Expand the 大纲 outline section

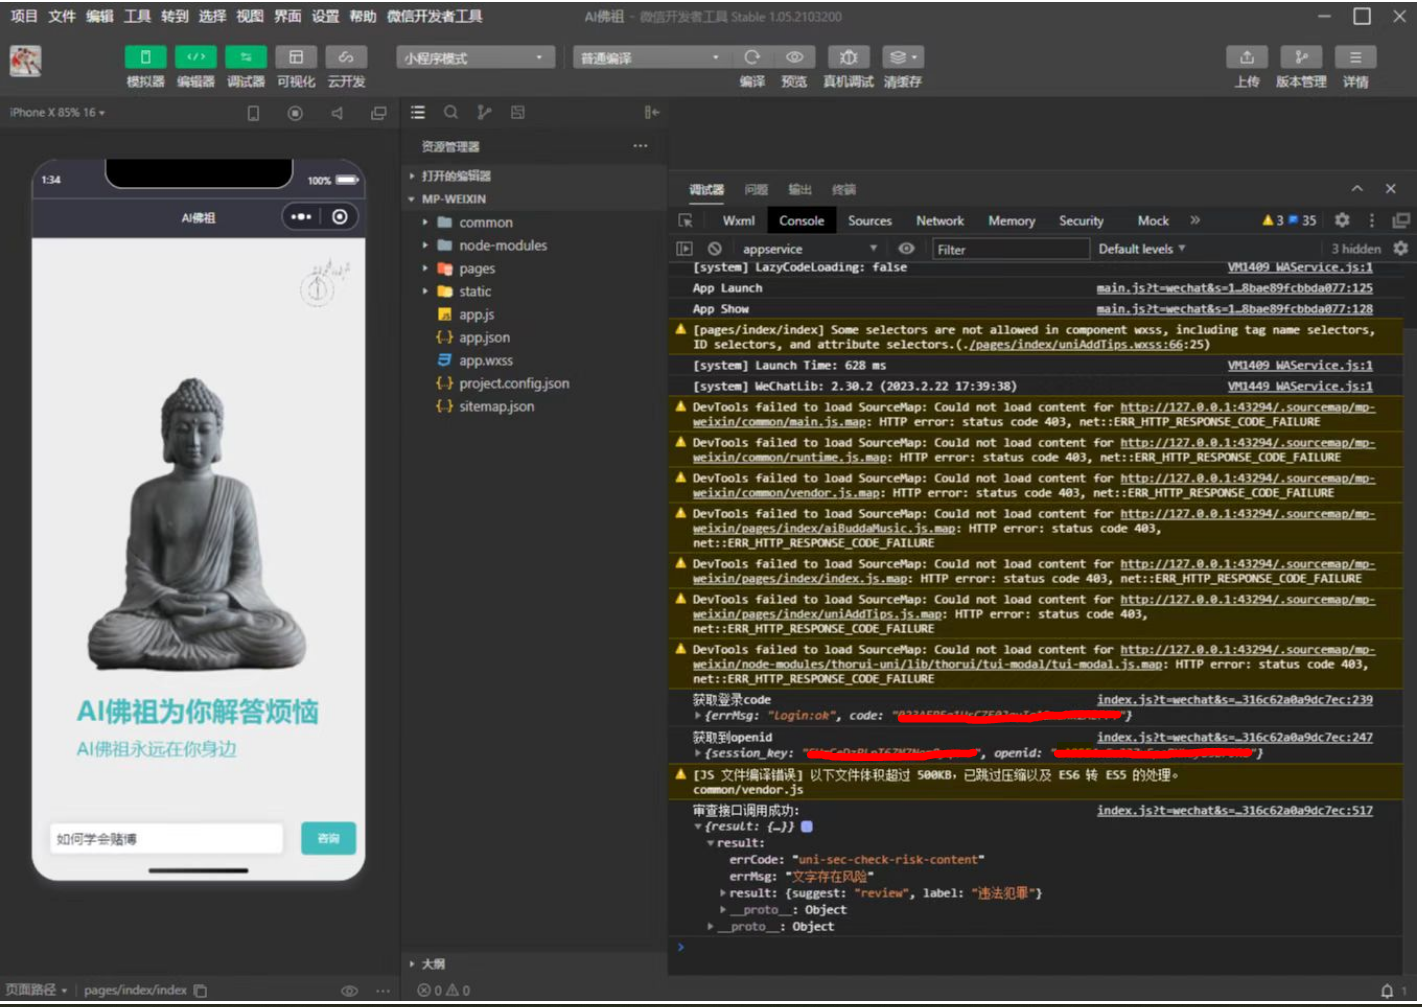(432, 964)
